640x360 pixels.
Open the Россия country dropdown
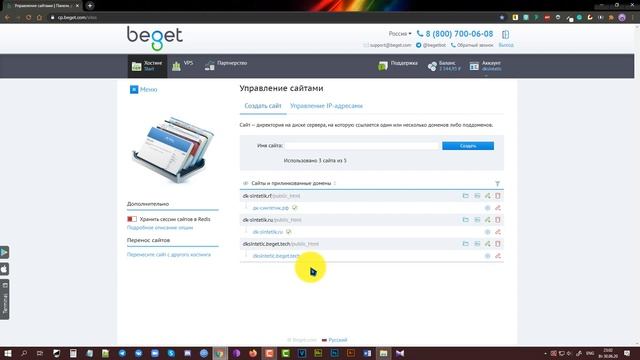click(x=400, y=33)
